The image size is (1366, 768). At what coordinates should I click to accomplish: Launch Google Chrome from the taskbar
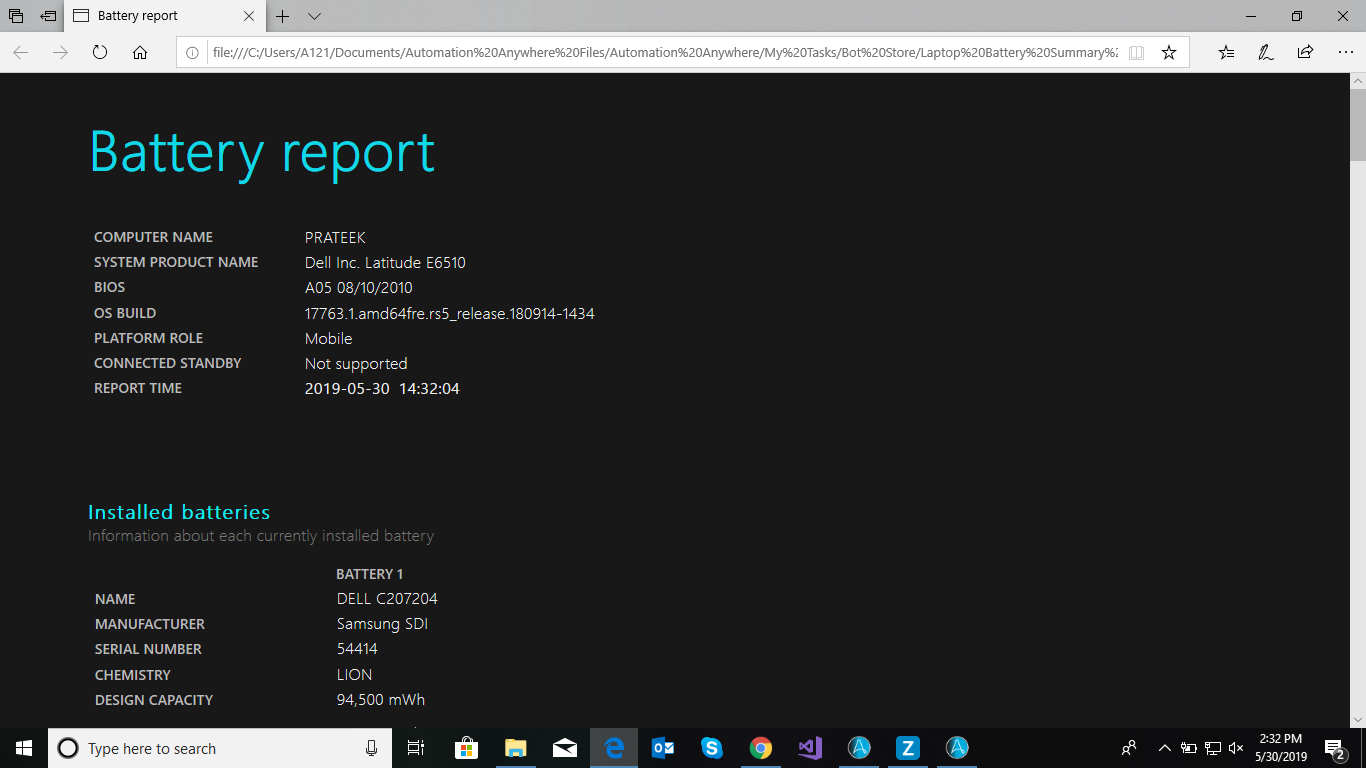coord(760,748)
